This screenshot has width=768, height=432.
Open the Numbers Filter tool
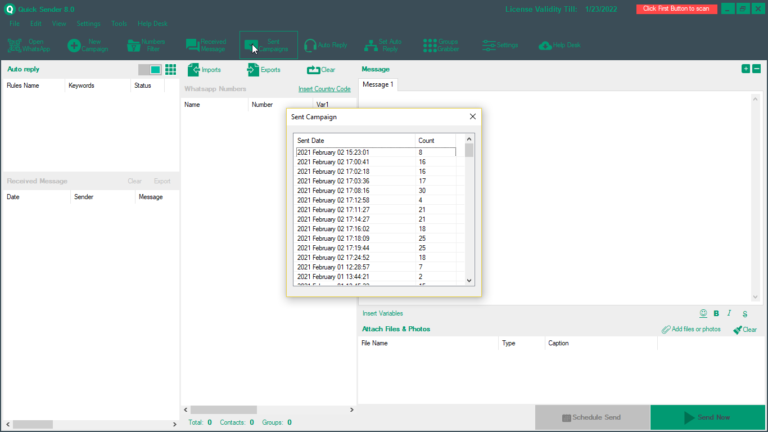pyautogui.click(x=146, y=45)
